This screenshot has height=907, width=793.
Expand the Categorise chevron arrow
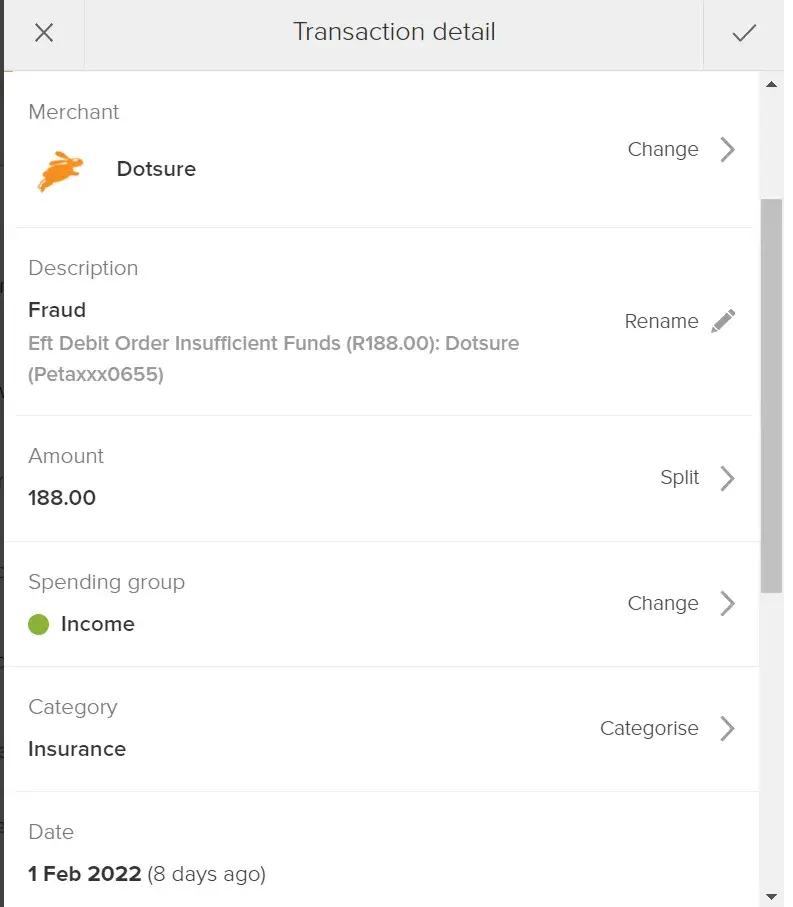coord(728,729)
